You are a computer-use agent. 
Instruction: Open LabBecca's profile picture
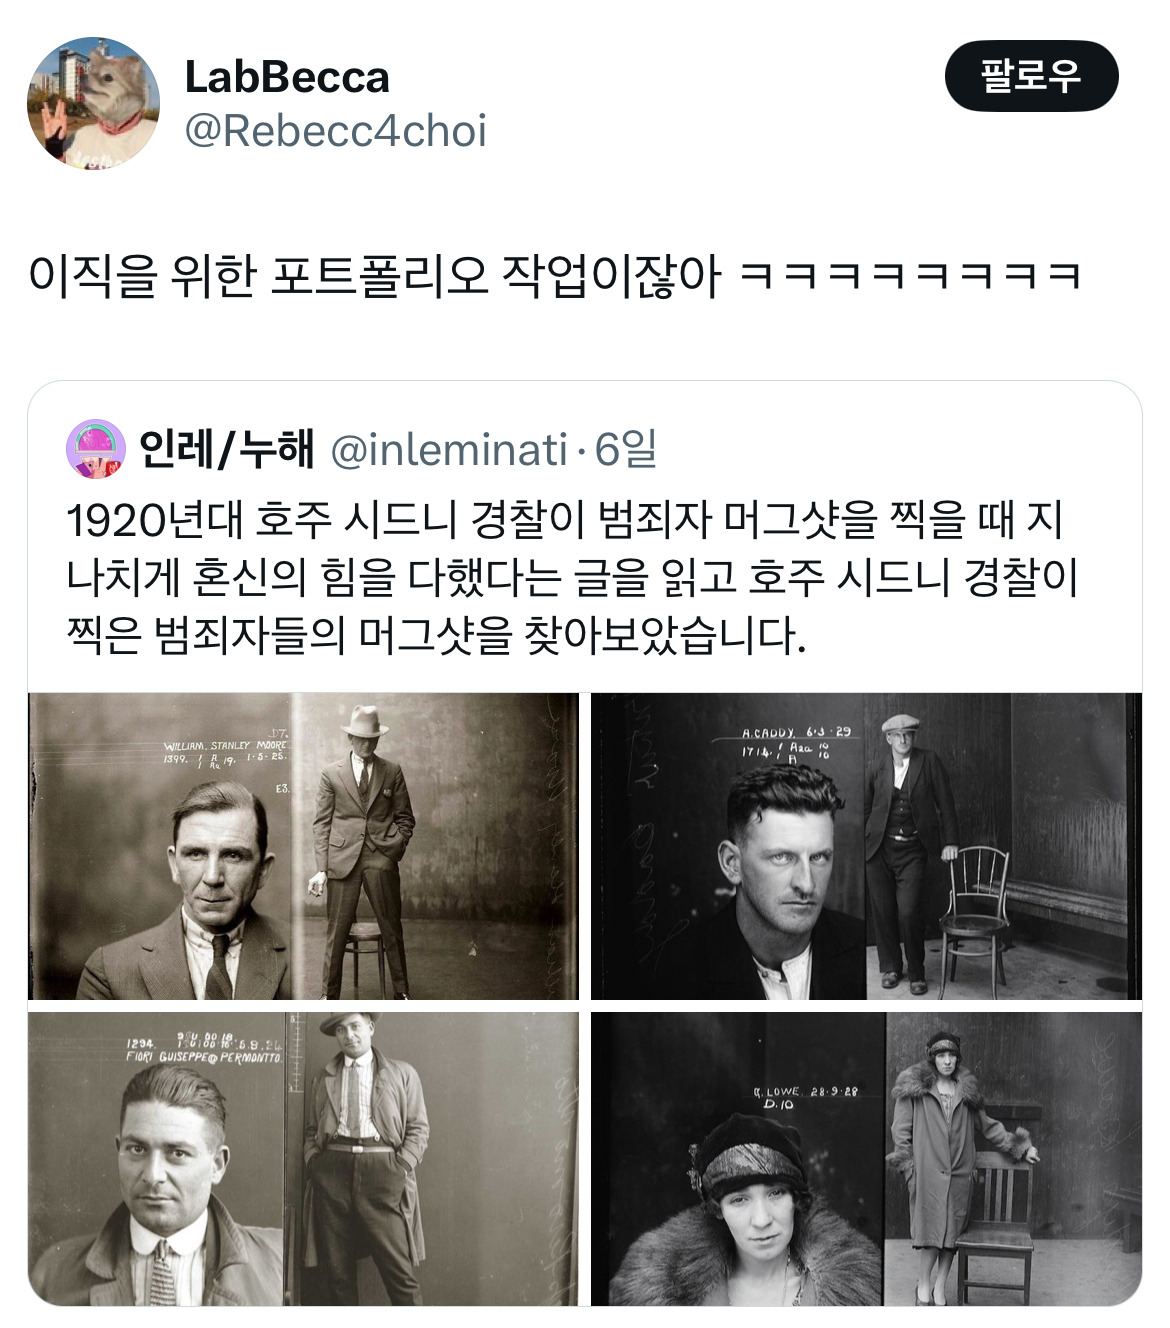(x=93, y=103)
